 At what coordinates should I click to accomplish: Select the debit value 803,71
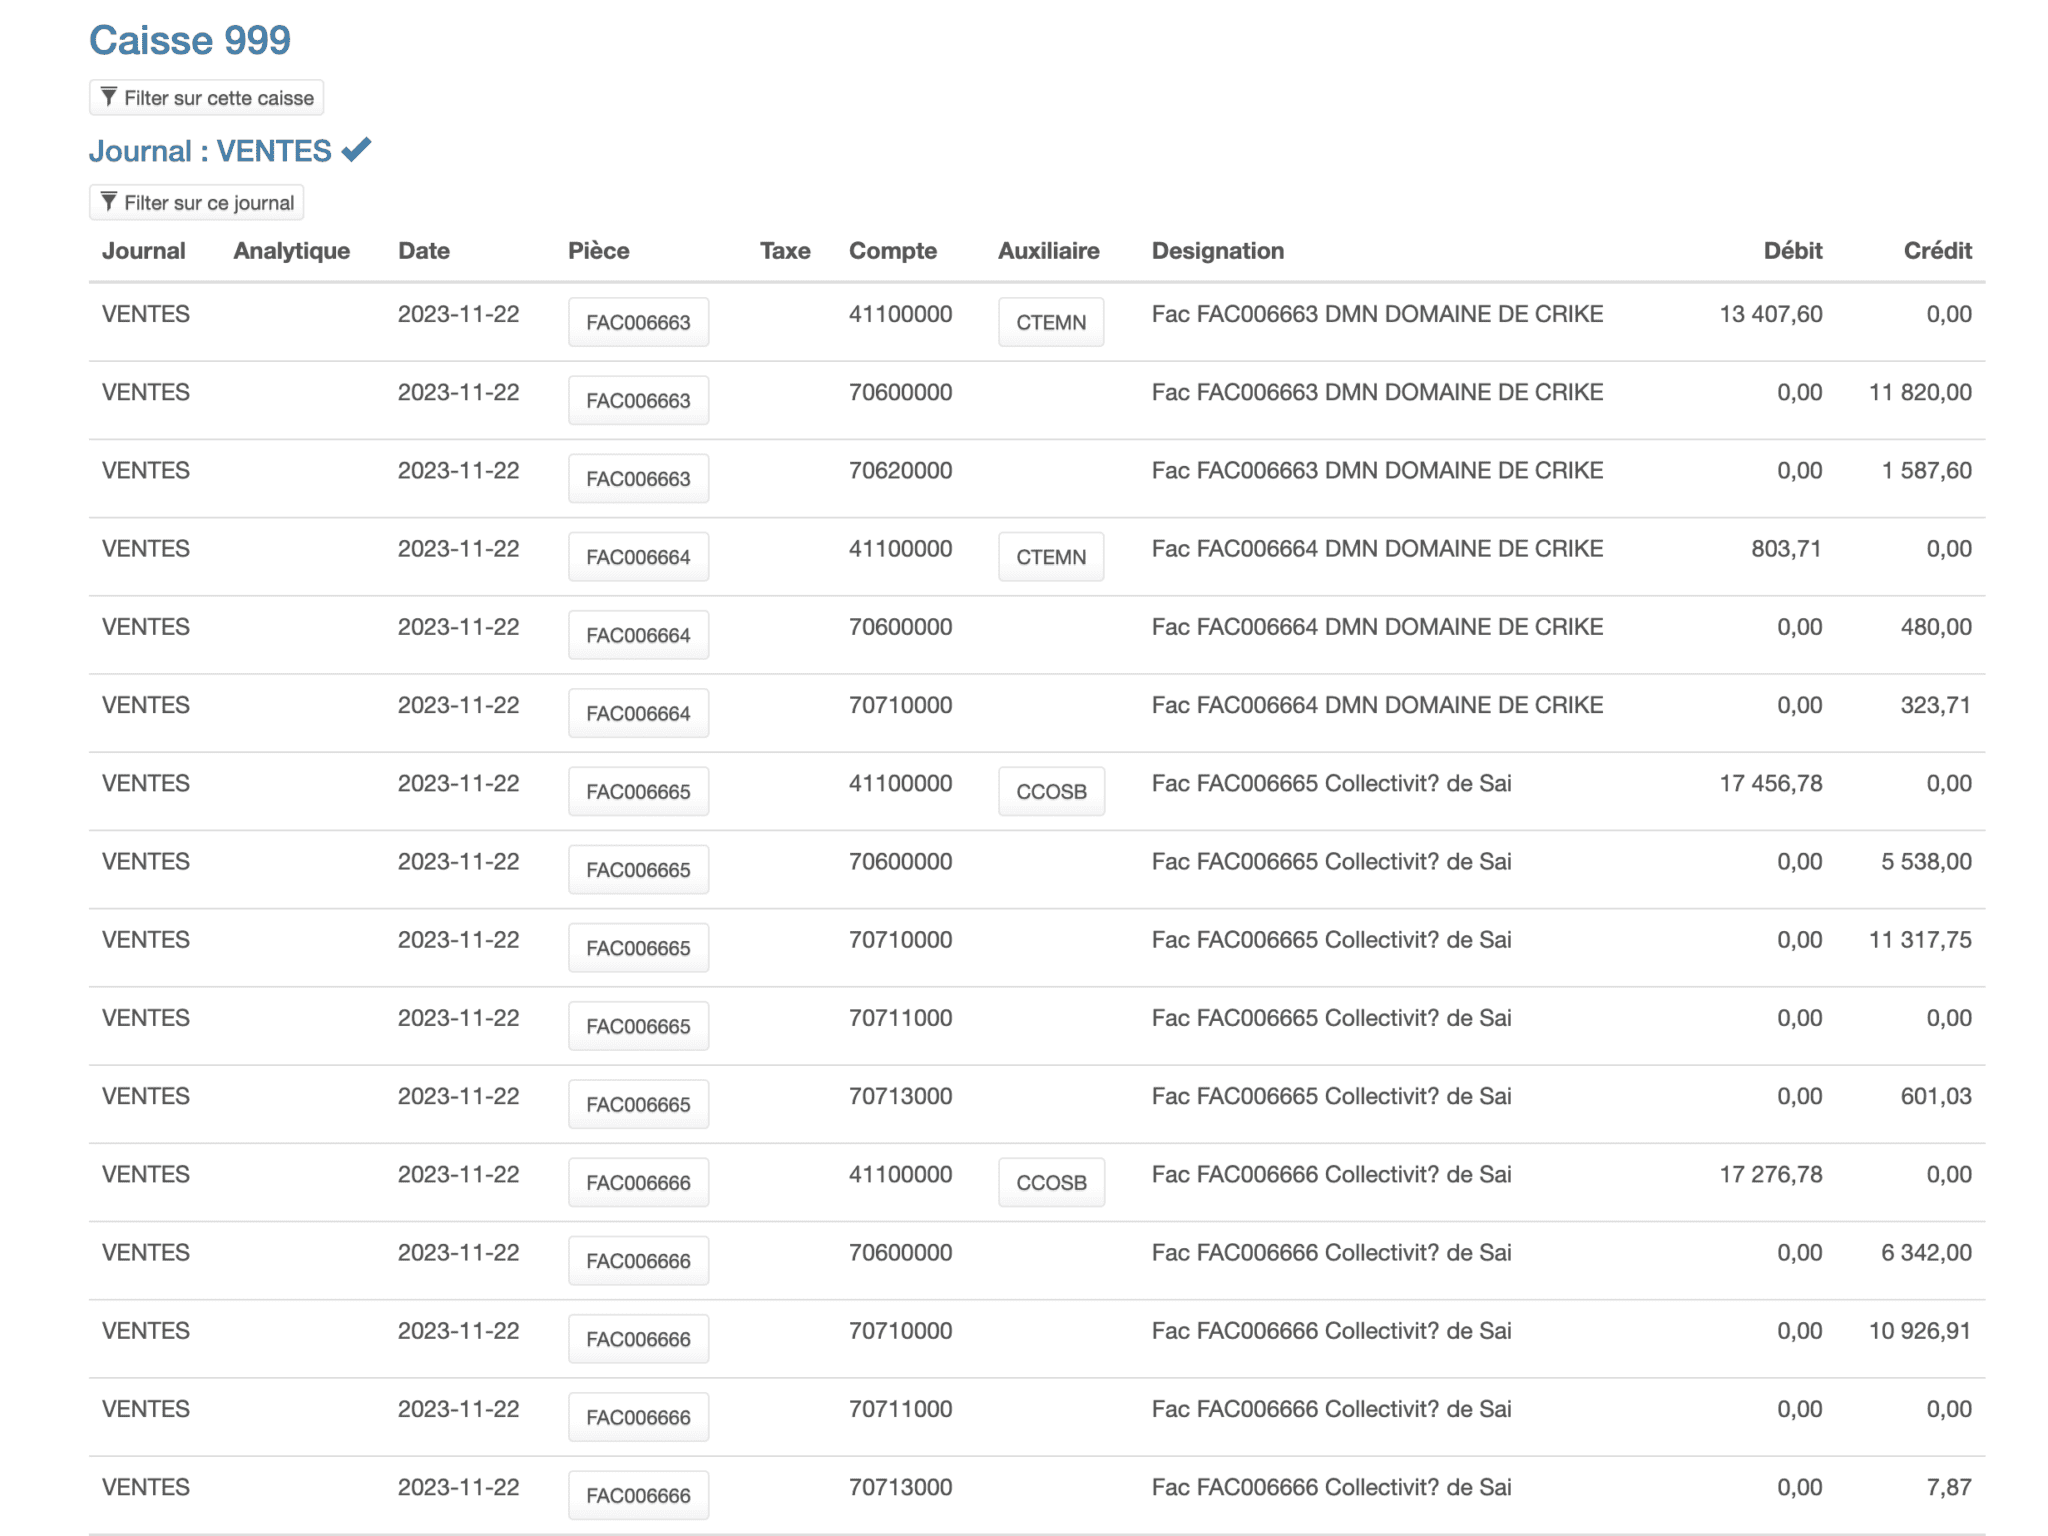[x=1787, y=549]
